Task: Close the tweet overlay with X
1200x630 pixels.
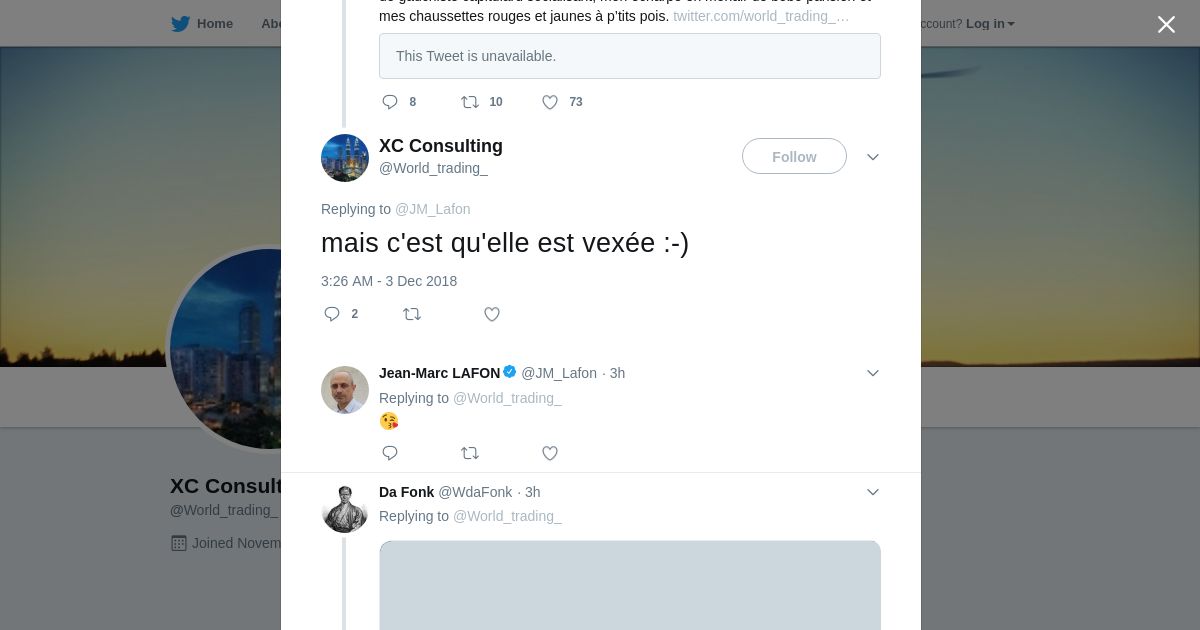Action: (1166, 25)
